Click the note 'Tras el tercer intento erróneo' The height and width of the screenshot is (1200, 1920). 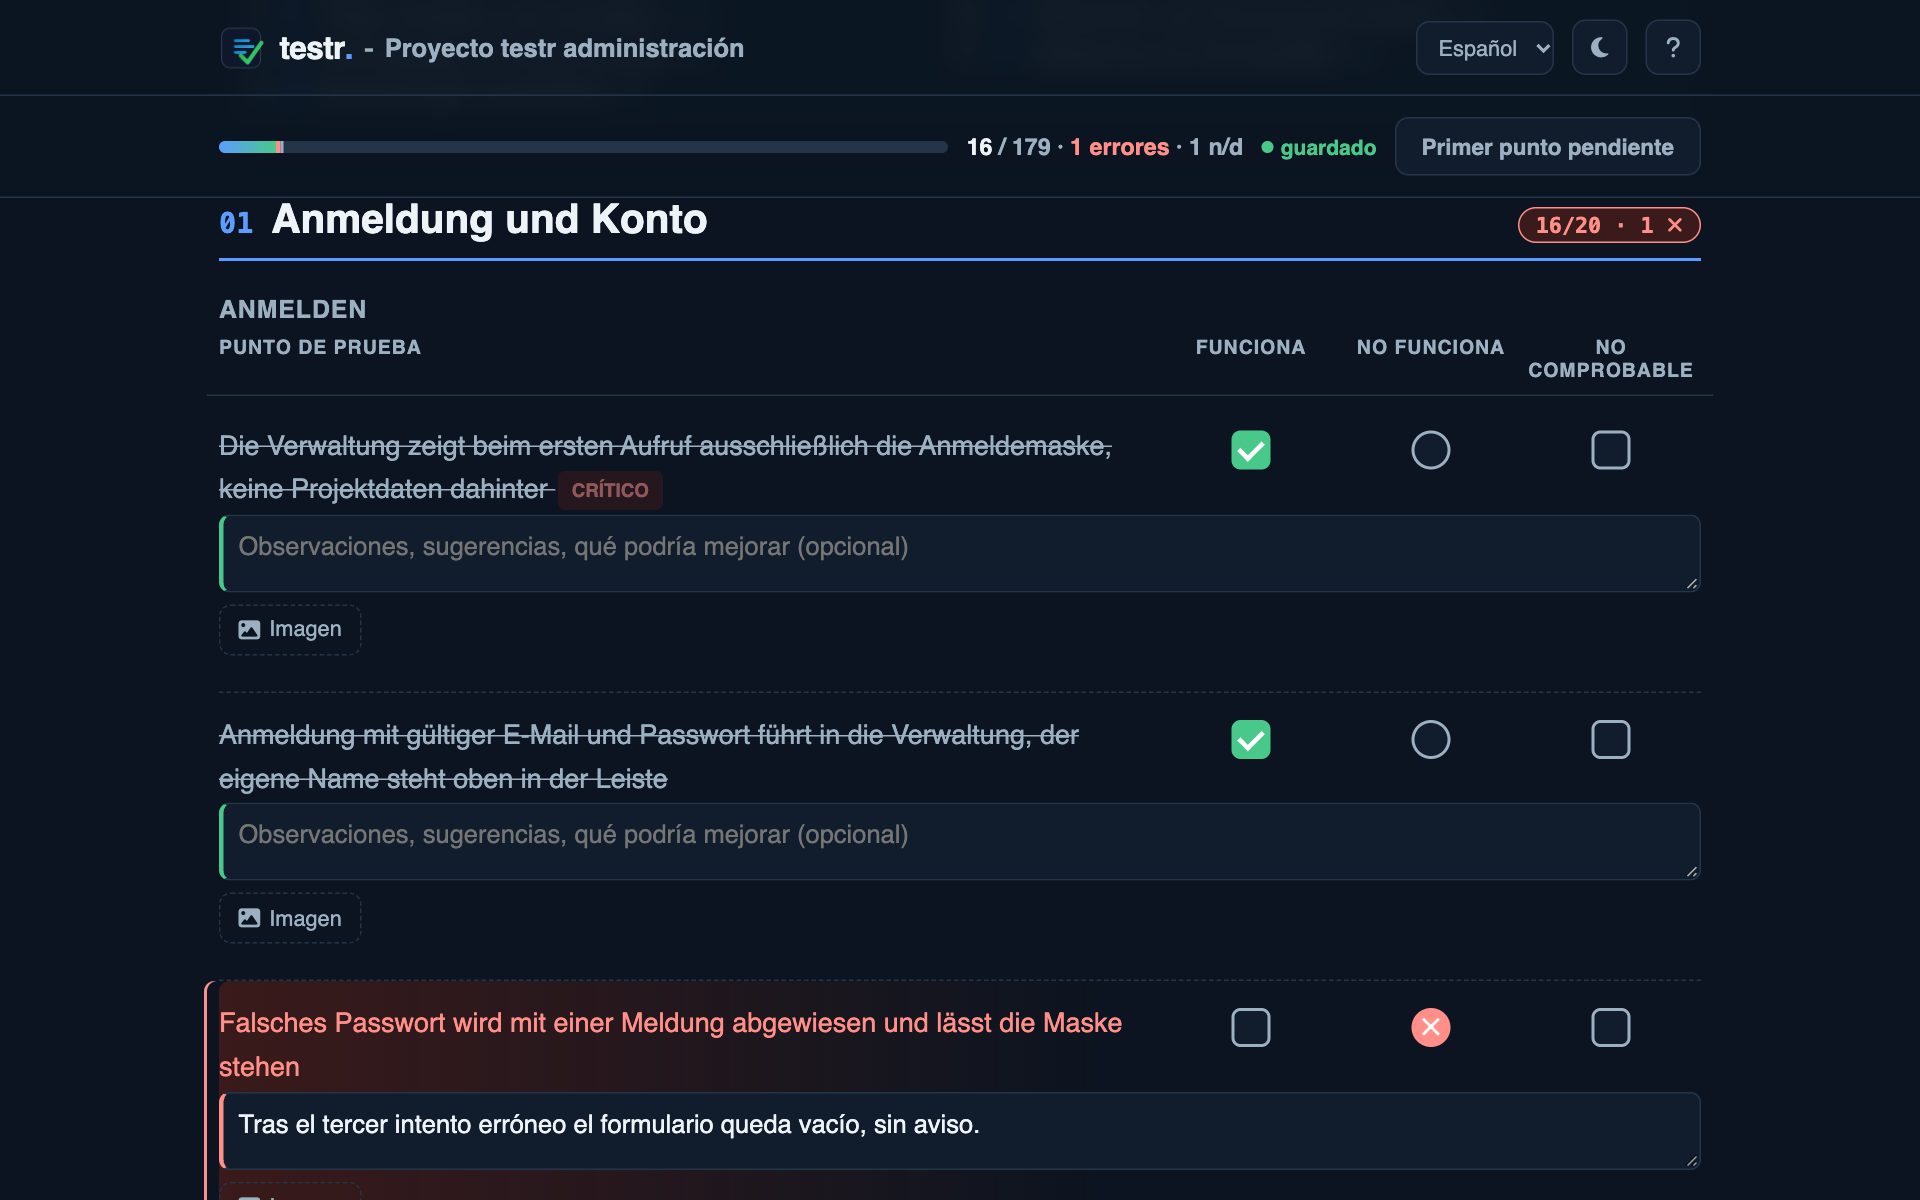pos(960,1130)
